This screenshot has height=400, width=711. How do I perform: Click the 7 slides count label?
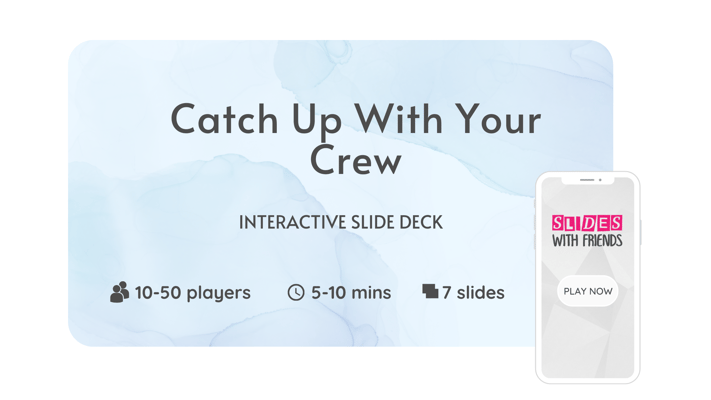click(473, 293)
